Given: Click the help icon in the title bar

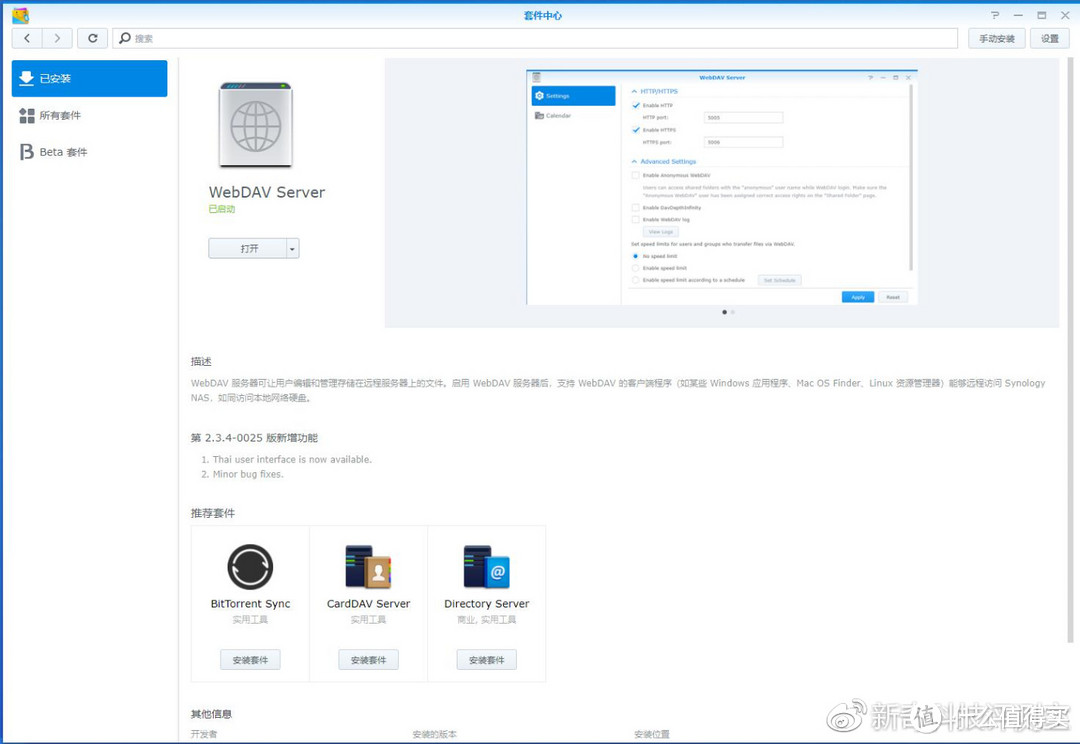Looking at the screenshot, I should [x=993, y=15].
